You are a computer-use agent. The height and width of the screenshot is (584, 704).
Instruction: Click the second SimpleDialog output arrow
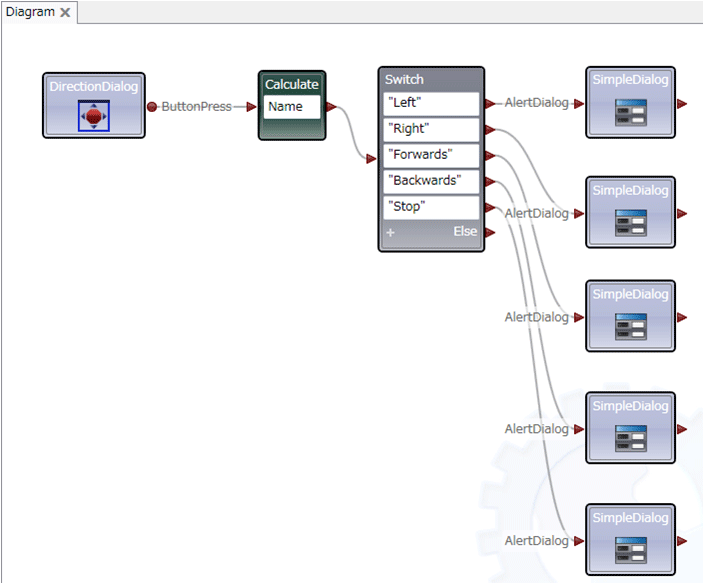click(682, 214)
